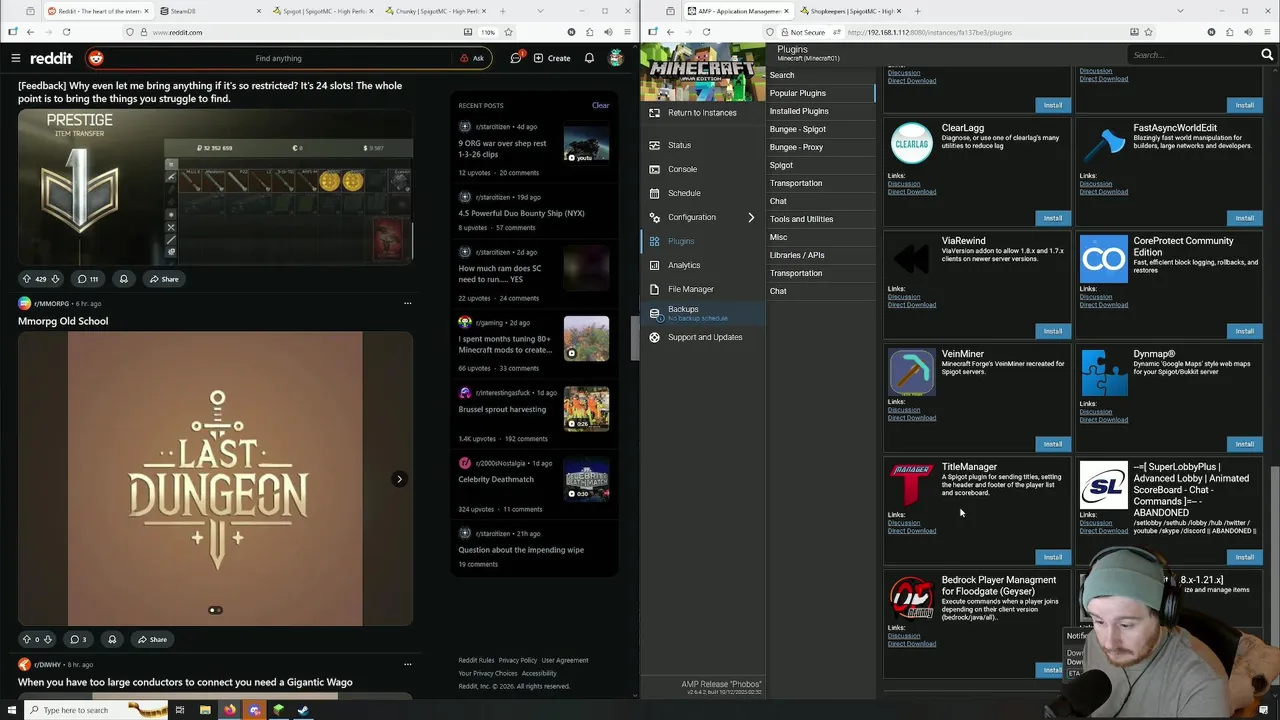
Task: Open ClearLagg Direct Download link
Action: point(912,192)
